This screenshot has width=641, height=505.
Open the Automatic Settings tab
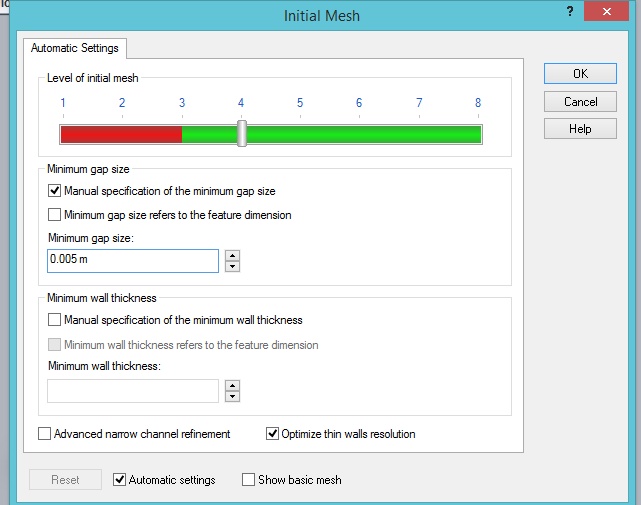(x=75, y=48)
